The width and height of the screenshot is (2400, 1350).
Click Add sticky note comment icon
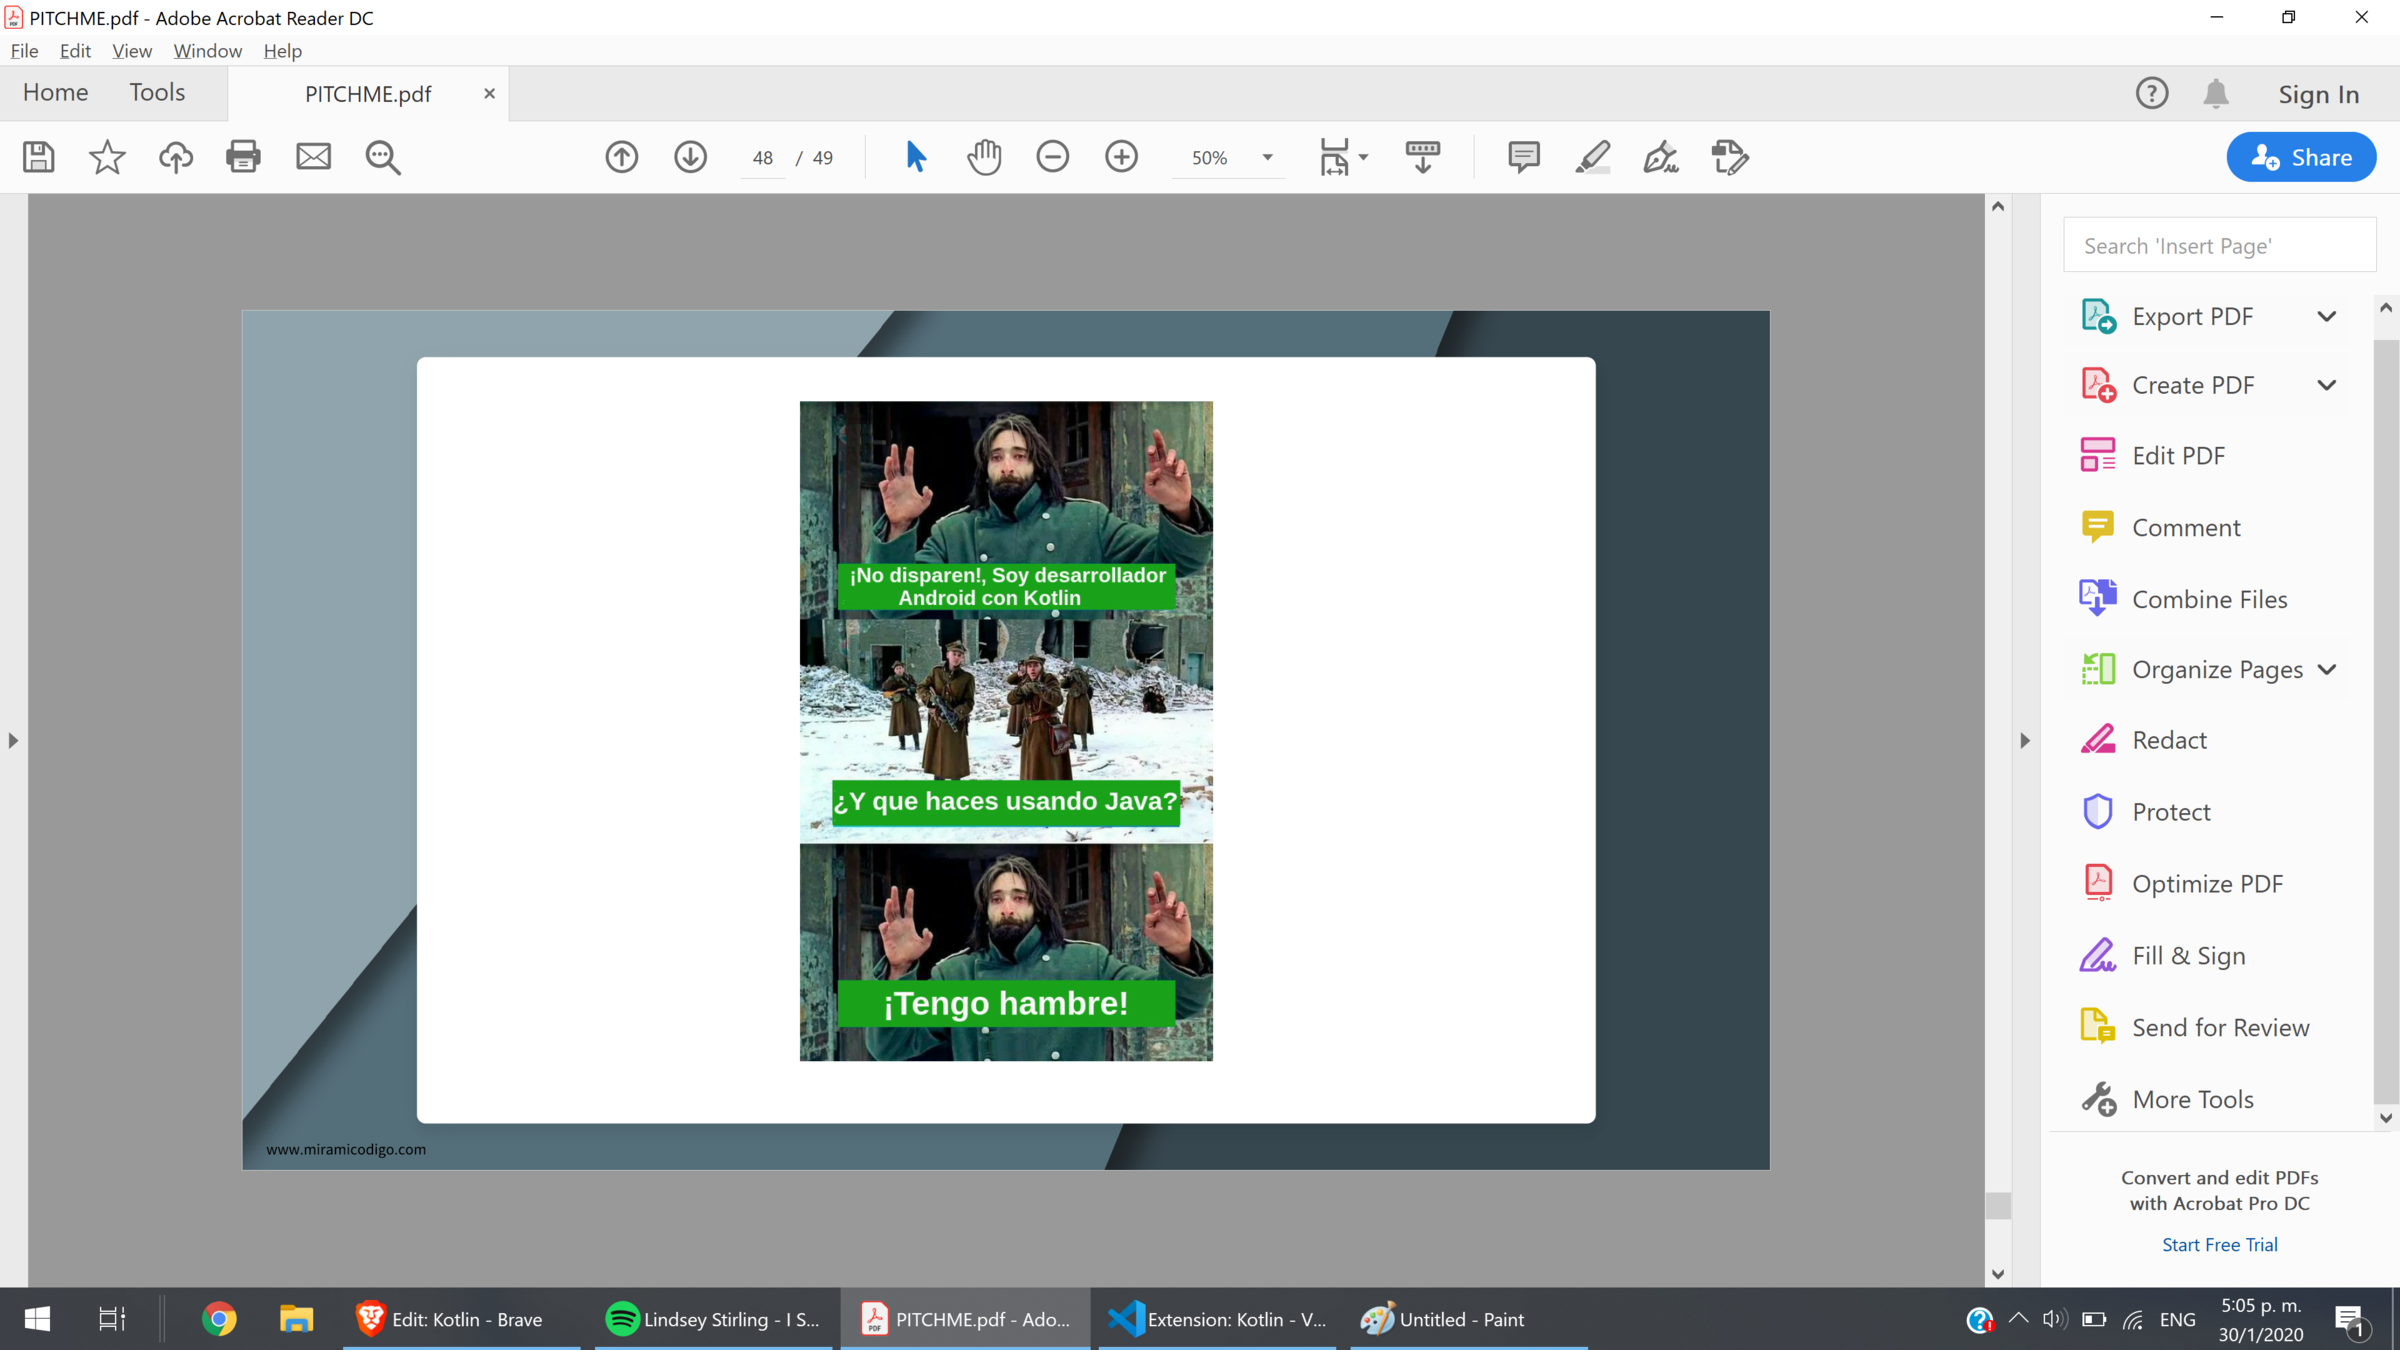[x=1523, y=157]
